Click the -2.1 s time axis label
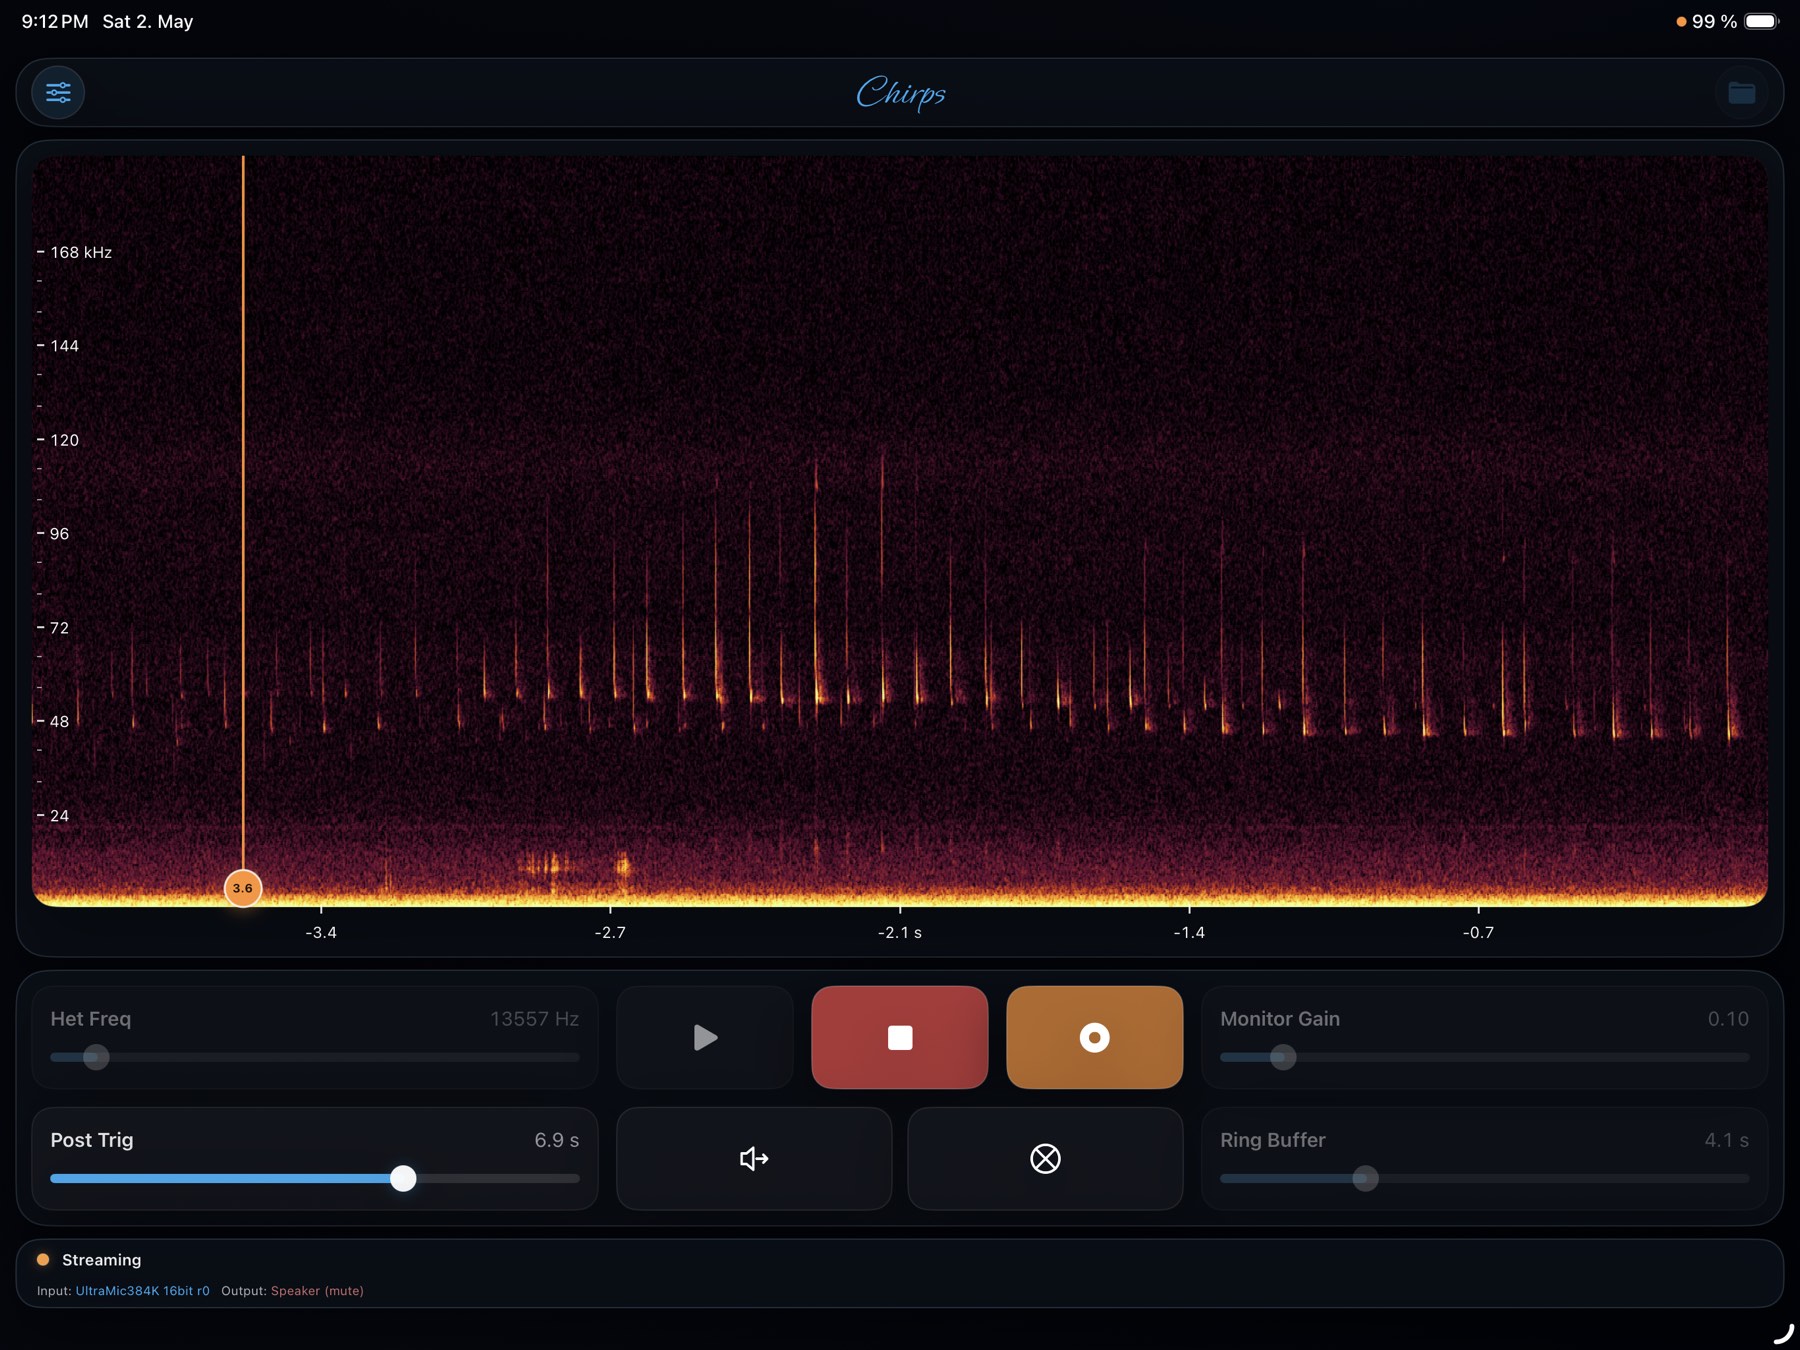The width and height of the screenshot is (1800, 1350). pos(900,932)
